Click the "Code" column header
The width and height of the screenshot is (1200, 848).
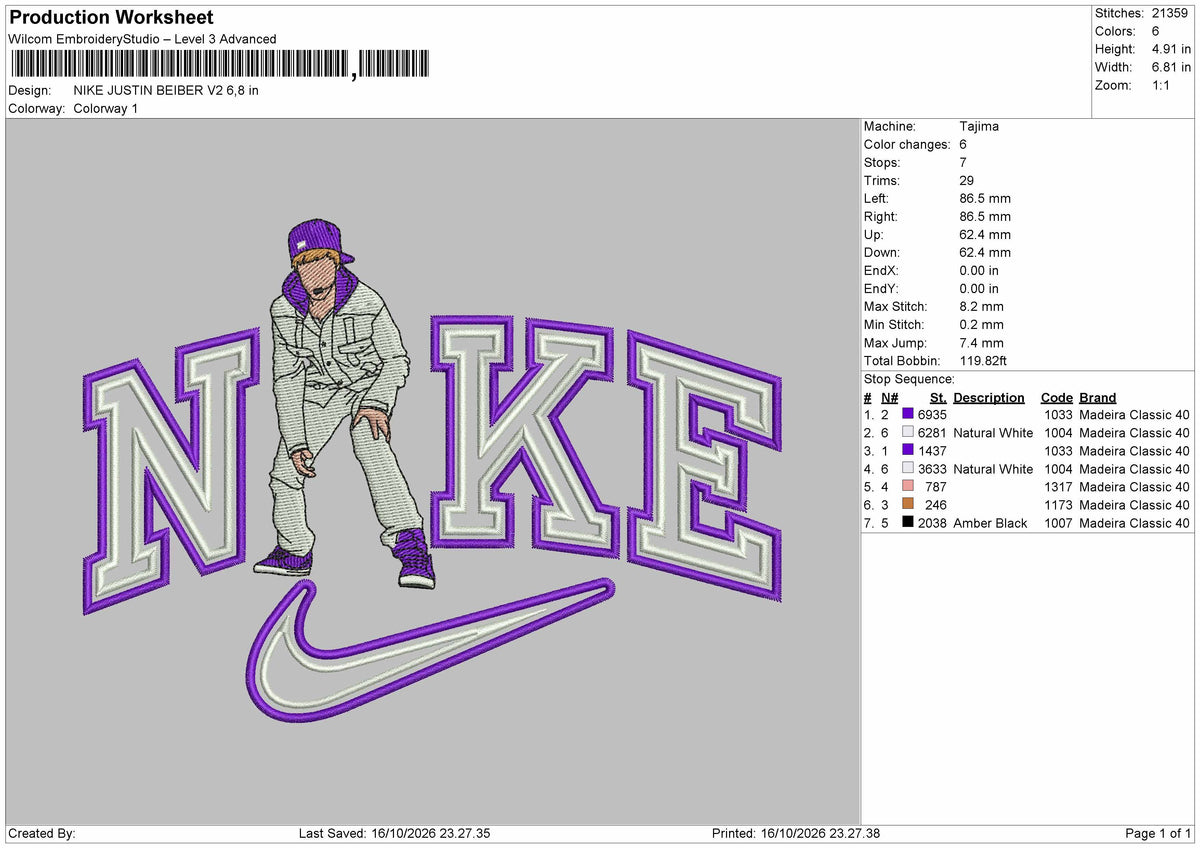click(1057, 397)
